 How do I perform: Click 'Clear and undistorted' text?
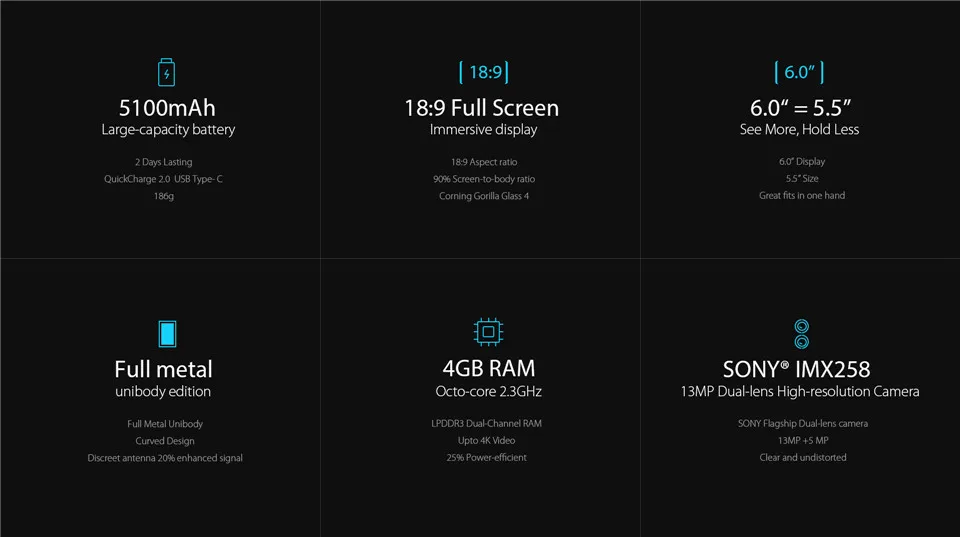pyautogui.click(x=803, y=457)
